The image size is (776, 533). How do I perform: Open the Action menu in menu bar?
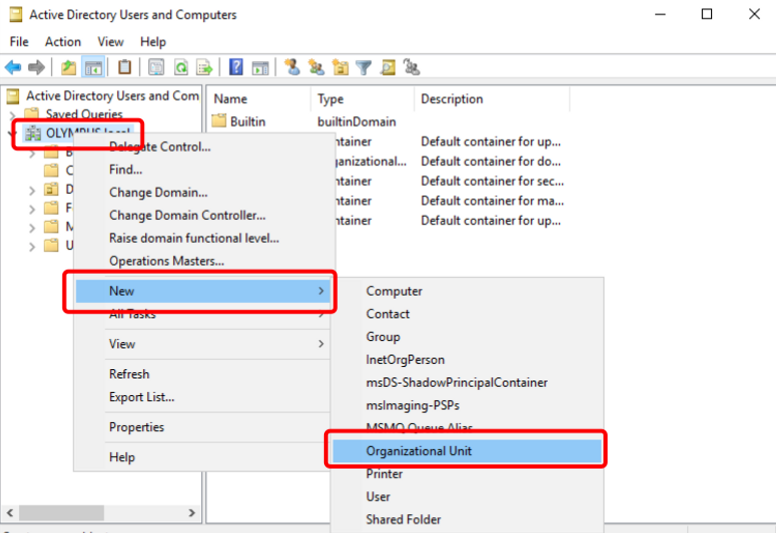(62, 41)
